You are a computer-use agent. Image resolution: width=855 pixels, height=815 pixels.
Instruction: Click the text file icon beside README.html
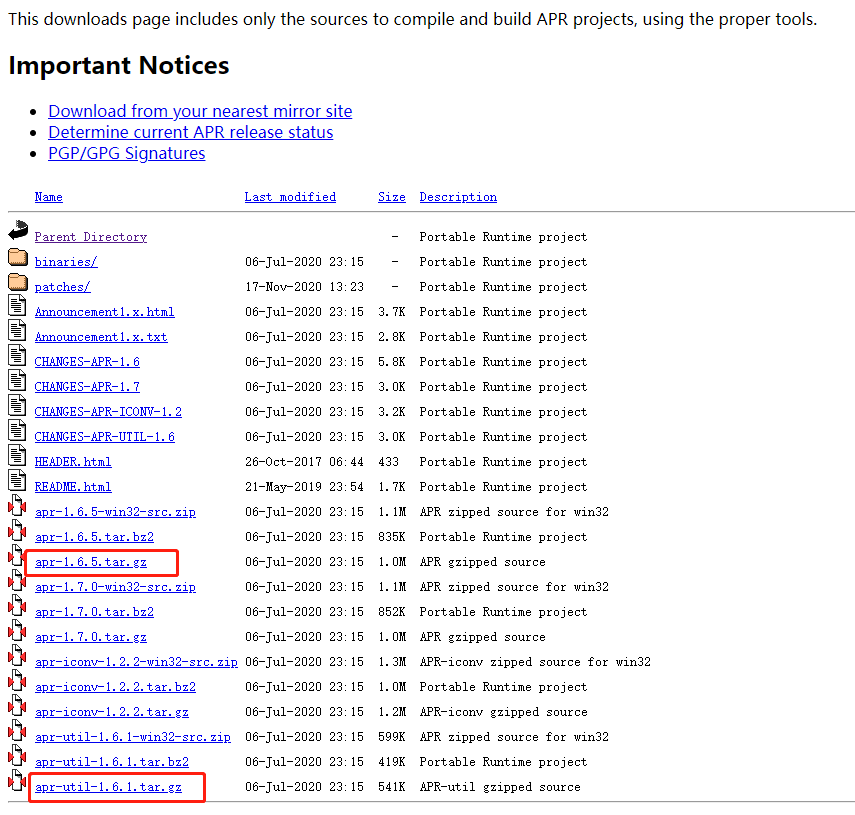click(17, 480)
